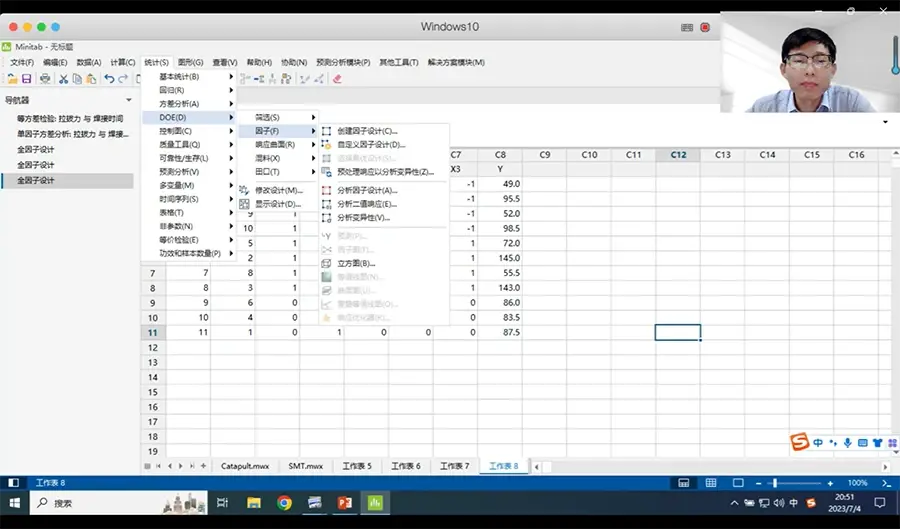900x529 pixels.
Task: Open 文件(F) menu
Action: pos(22,62)
